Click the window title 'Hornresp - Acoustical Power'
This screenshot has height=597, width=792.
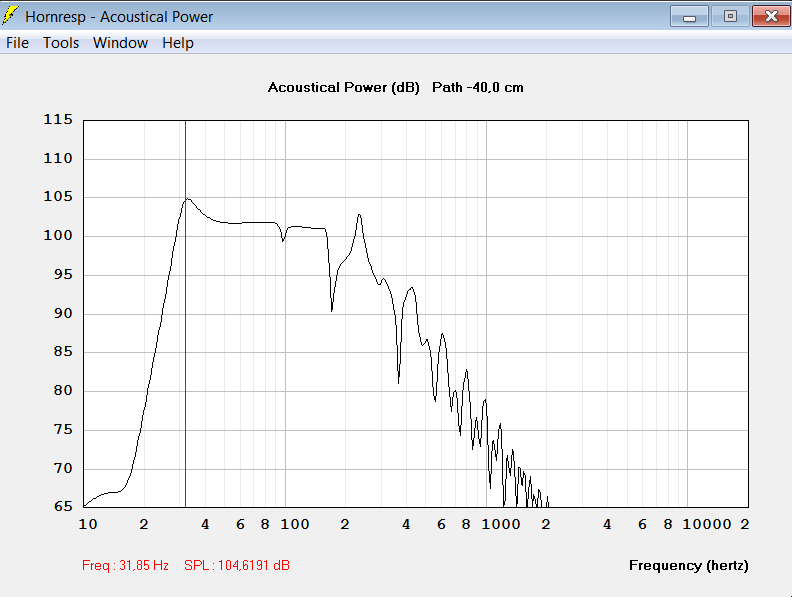(x=119, y=17)
